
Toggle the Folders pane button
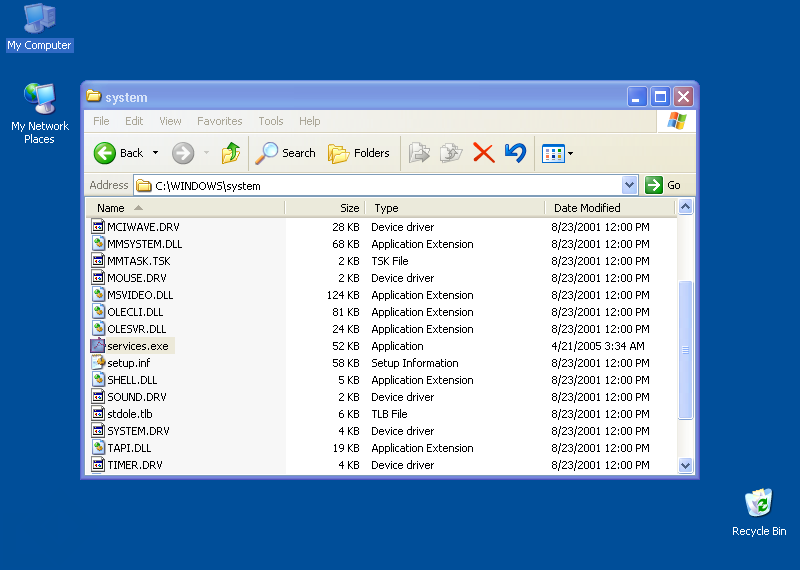point(359,153)
